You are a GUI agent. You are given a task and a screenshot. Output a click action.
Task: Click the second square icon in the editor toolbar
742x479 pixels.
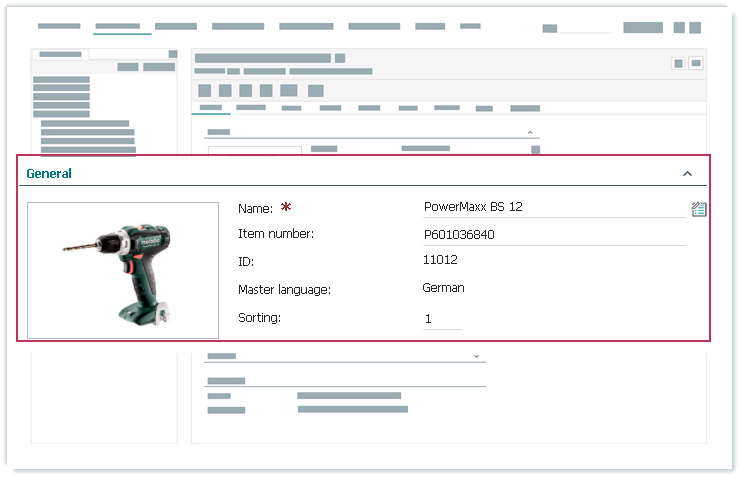pyautogui.click(x=225, y=90)
